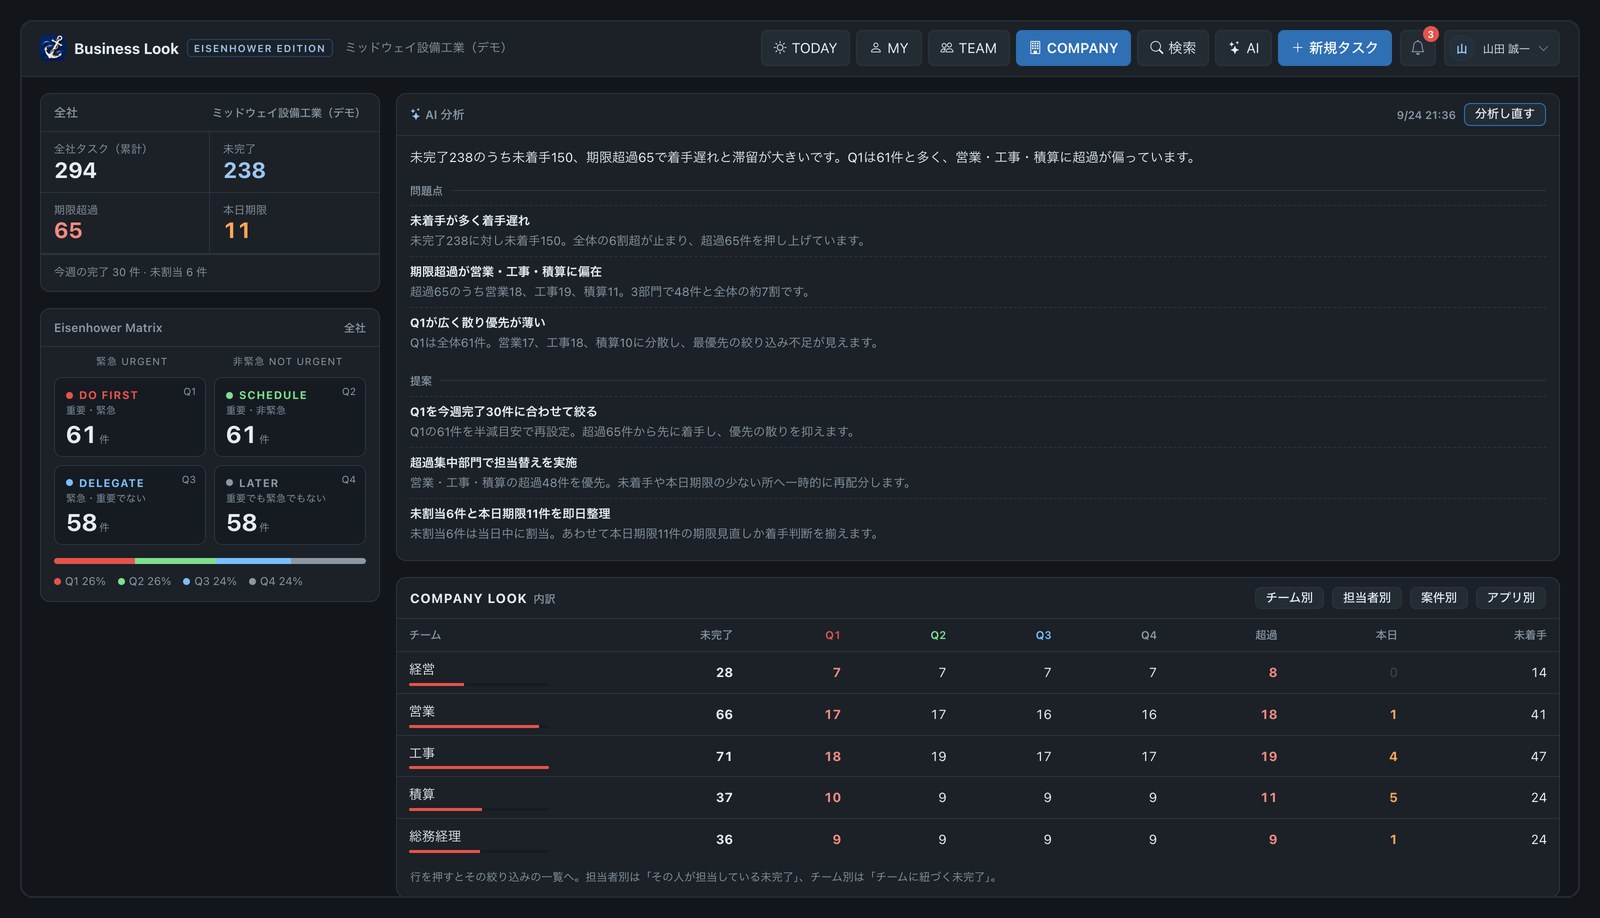Select the COMPANY view tab
This screenshot has height=918, width=1600.
pyautogui.click(x=1073, y=48)
